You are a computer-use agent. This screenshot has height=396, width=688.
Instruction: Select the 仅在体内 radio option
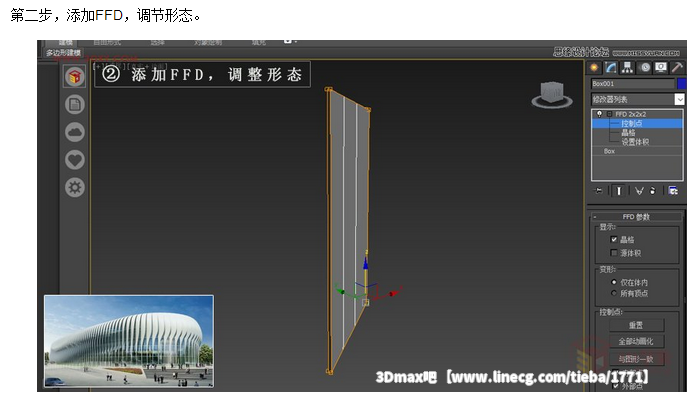614,282
